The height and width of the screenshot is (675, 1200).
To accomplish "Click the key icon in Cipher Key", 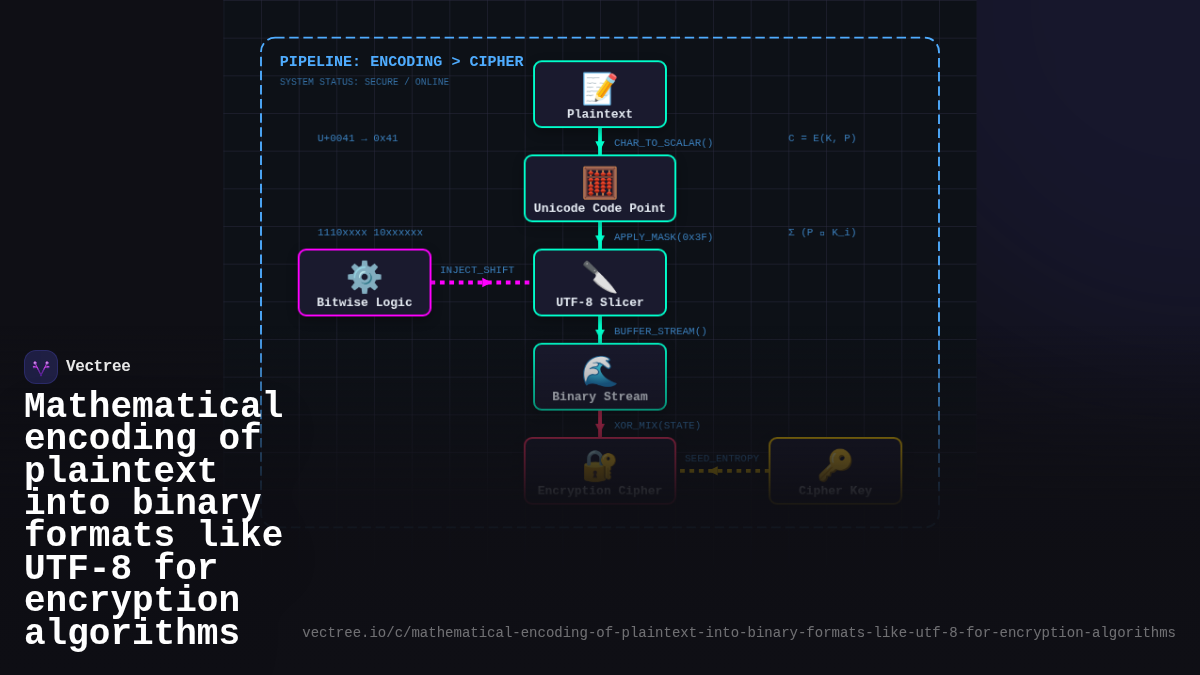I will pyautogui.click(x=834, y=465).
